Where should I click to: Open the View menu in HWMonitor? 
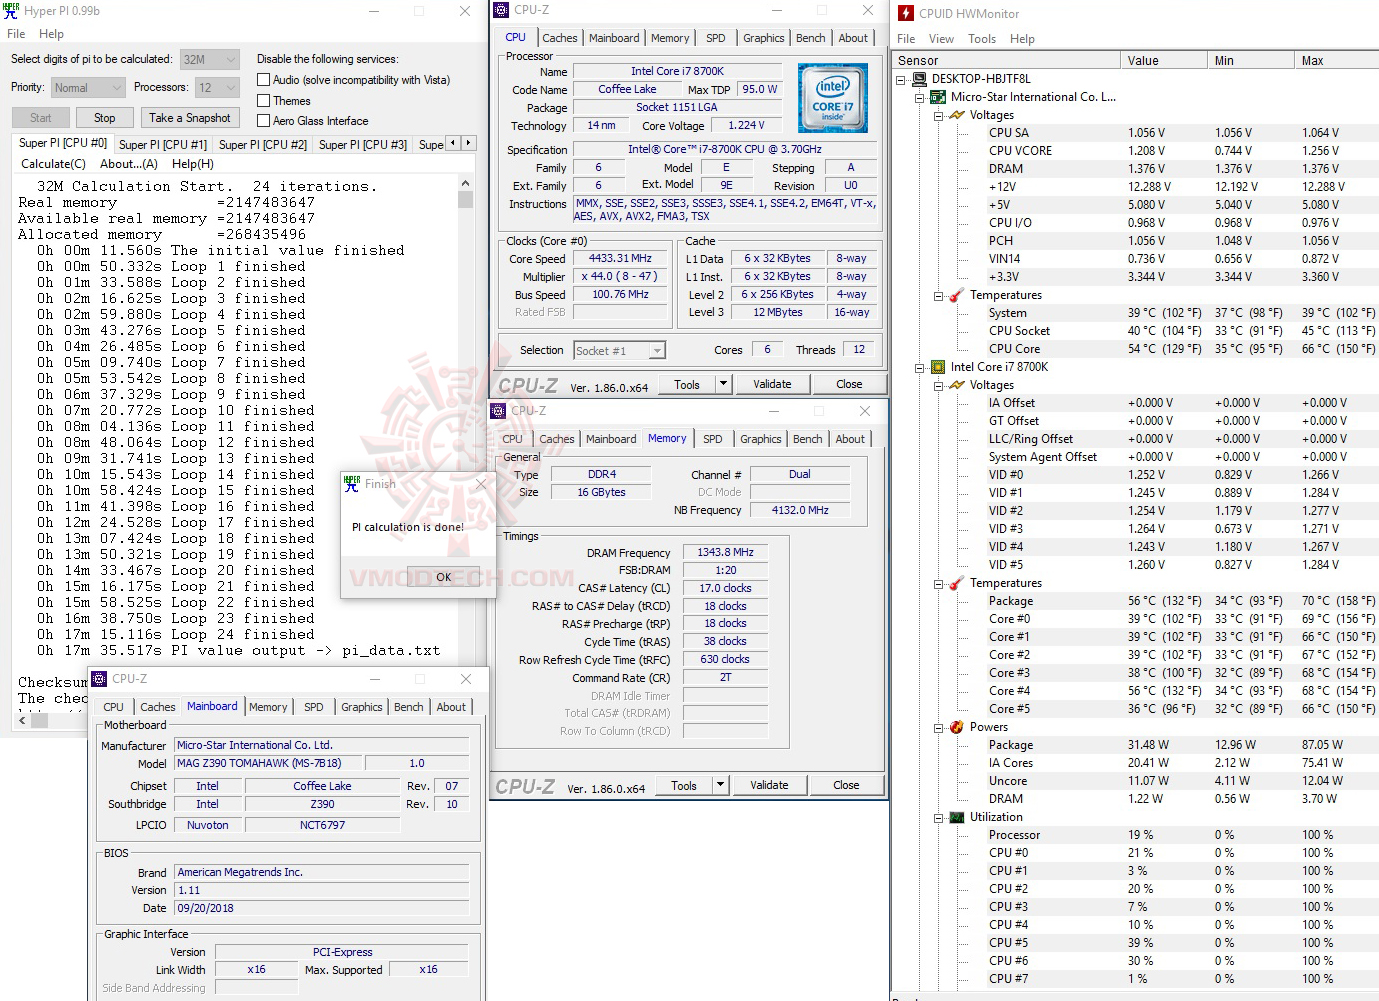pyautogui.click(x=941, y=38)
